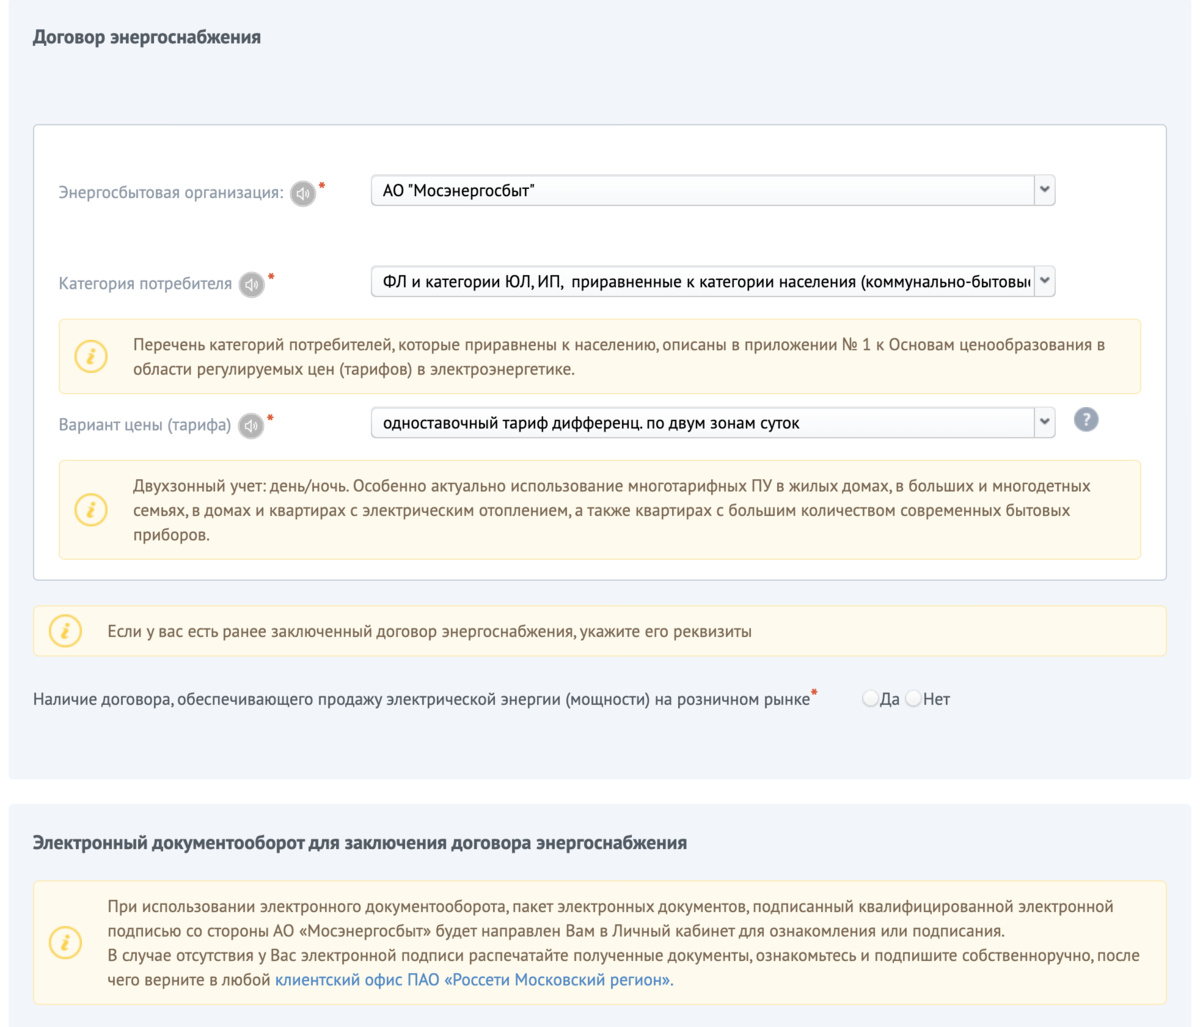
Task: Open the Категория потребителя dropdown
Action: pos(713,282)
